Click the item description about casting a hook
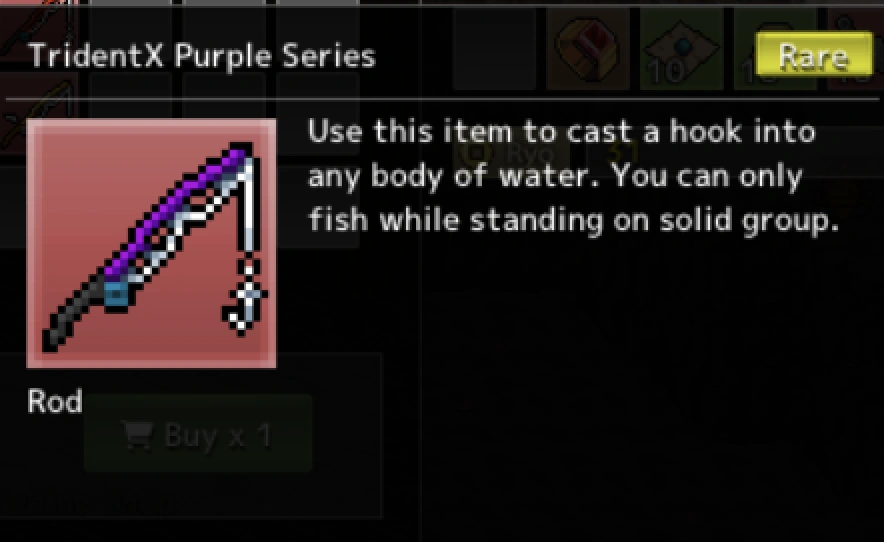This screenshot has width=884, height=542. pyautogui.click(x=573, y=175)
